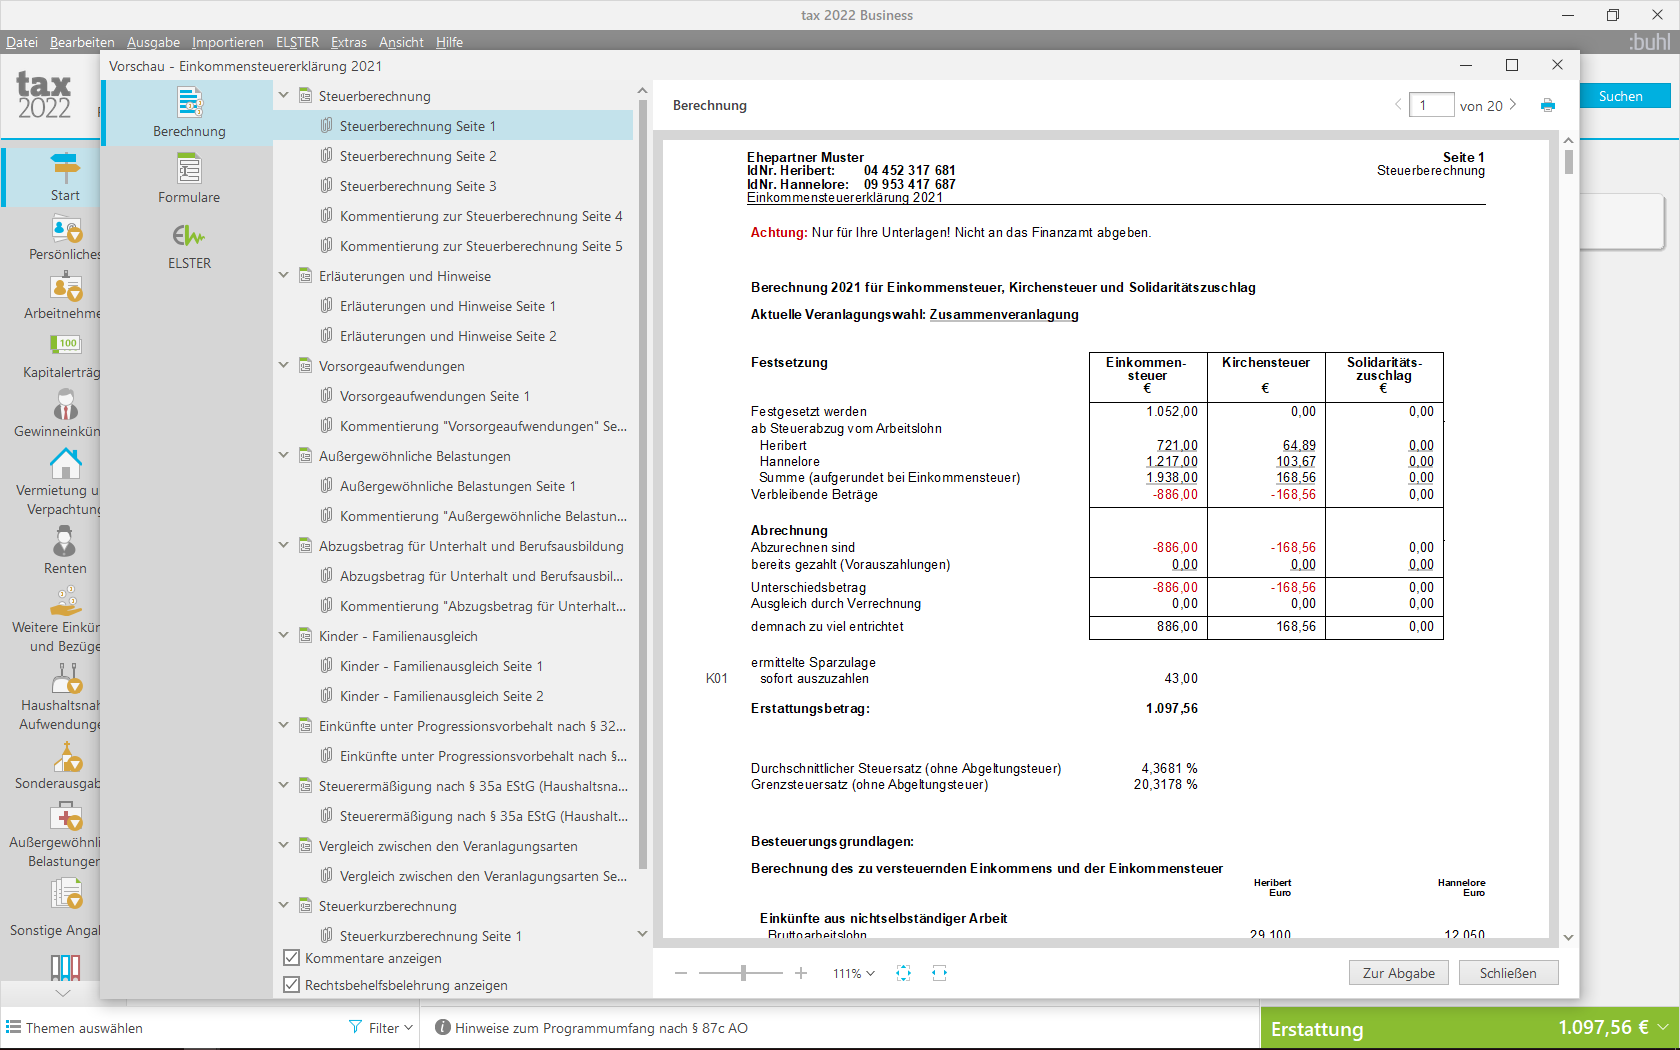Select Steuerkurzberechnung Seite 1

pos(430,936)
